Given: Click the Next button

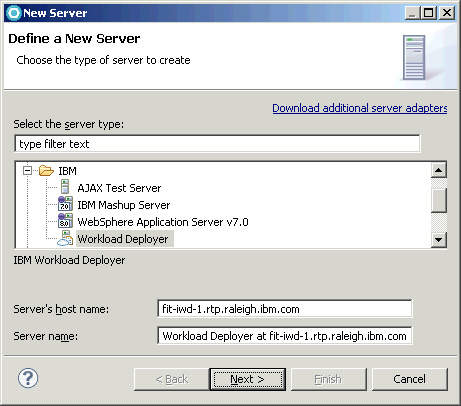Looking at the screenshot, I should click(247, 379).
